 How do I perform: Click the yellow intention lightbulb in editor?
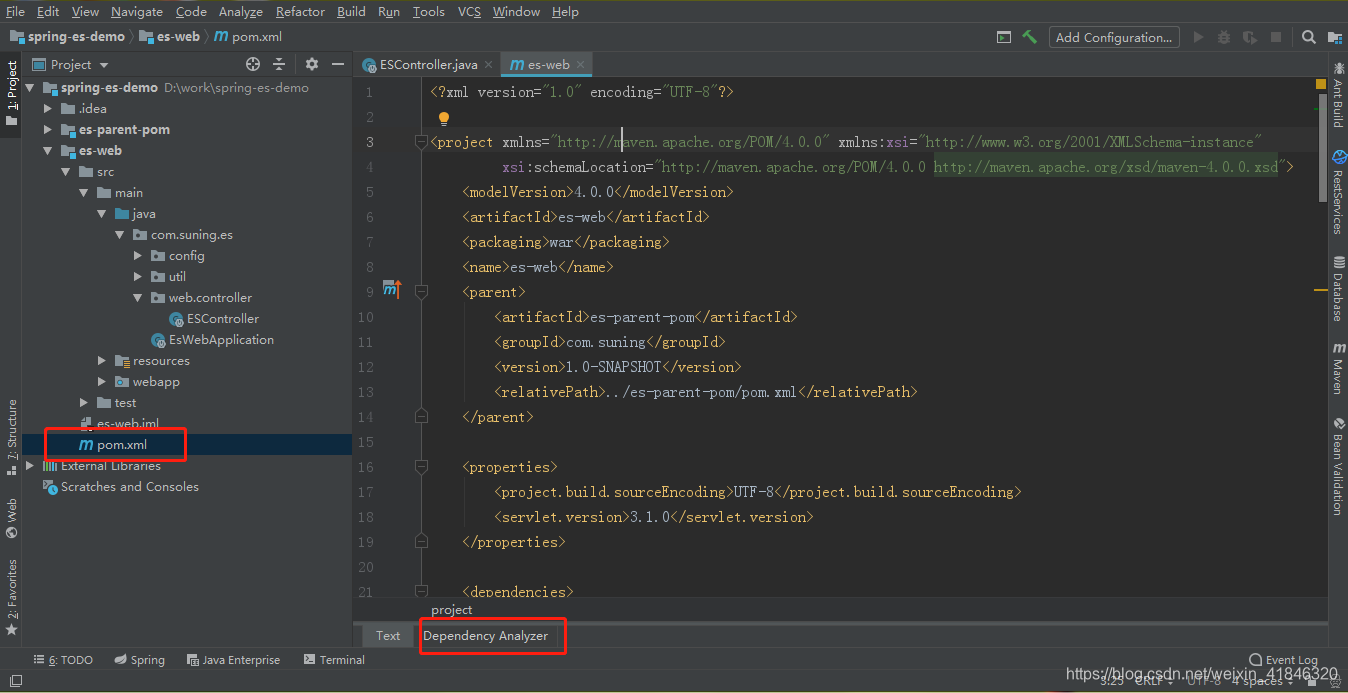445,118
